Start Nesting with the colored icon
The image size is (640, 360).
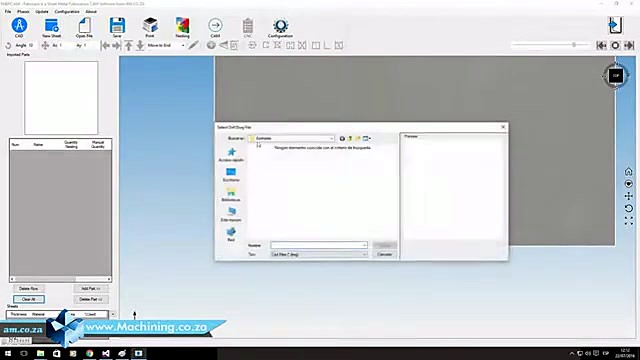(x=182, y=26)
